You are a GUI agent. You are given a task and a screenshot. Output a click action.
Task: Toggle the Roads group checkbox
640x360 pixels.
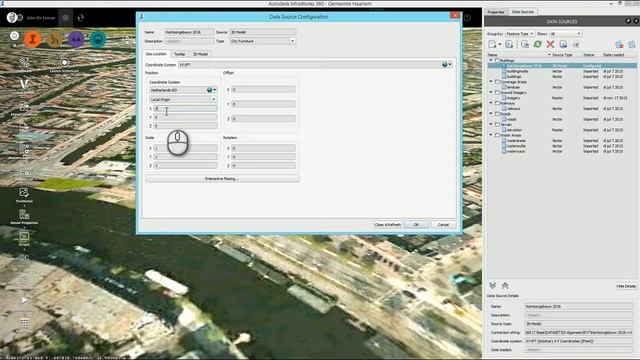(497, 114)
